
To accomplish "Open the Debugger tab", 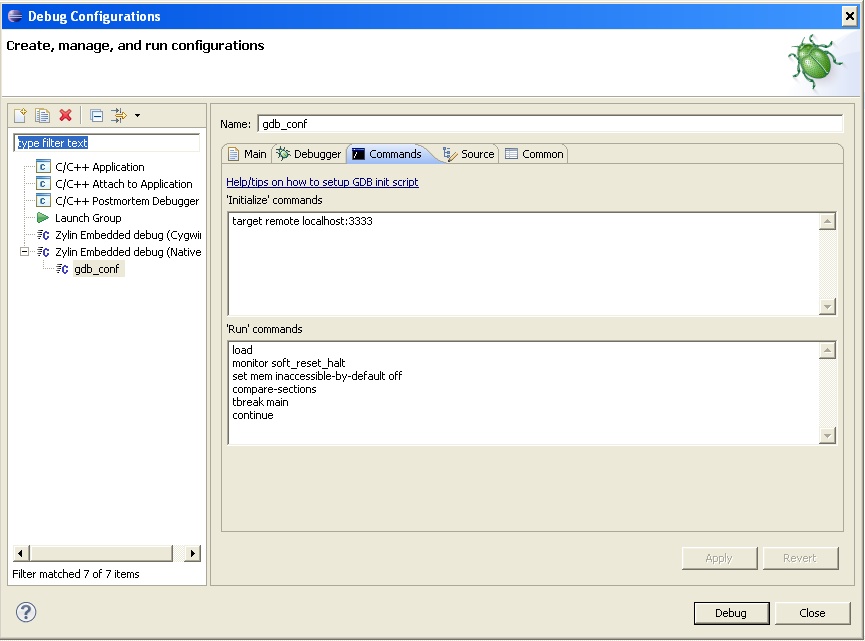I will click(x=309, y=154).
